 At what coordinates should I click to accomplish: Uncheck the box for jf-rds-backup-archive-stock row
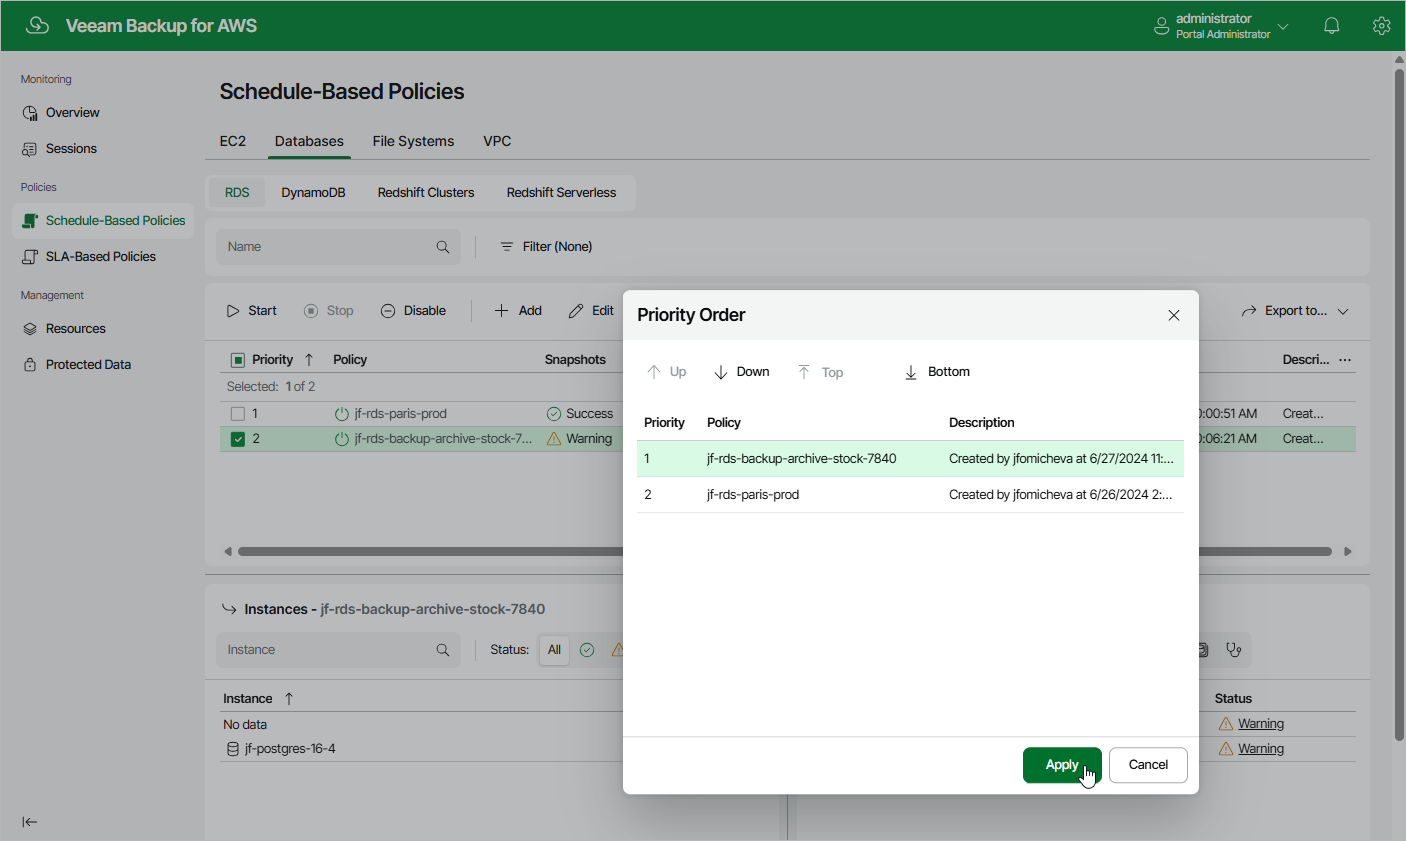pyautogui.click(x=238, y=439)
